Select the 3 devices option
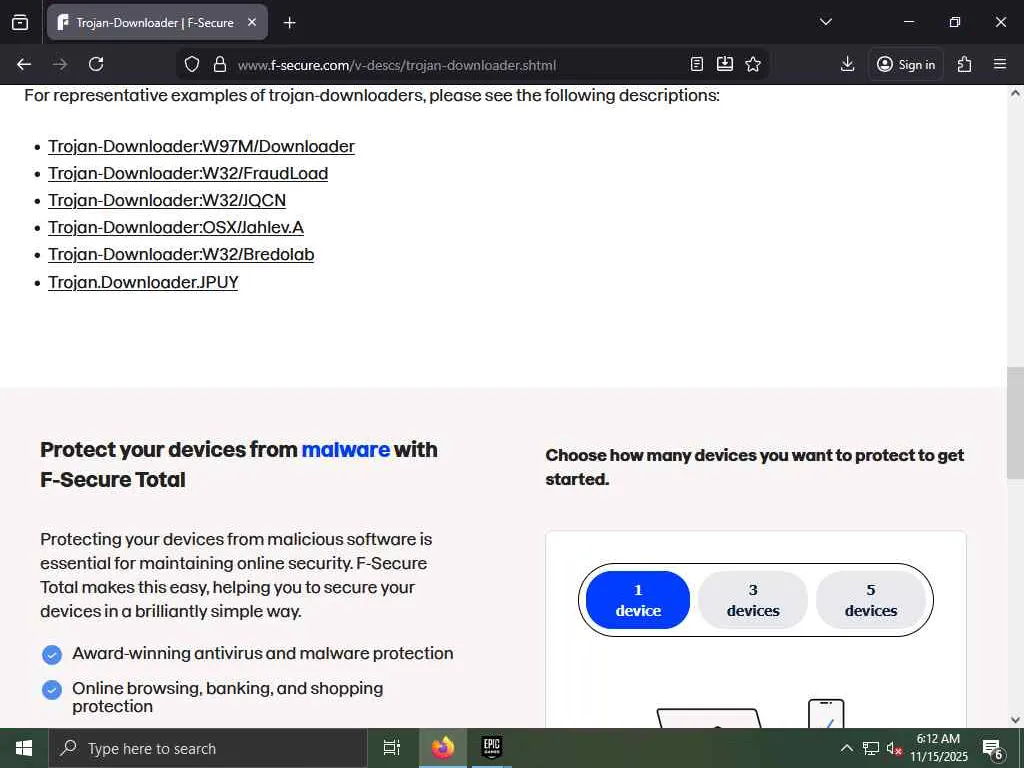This screenshot has height=768, width=1024. 753,600
